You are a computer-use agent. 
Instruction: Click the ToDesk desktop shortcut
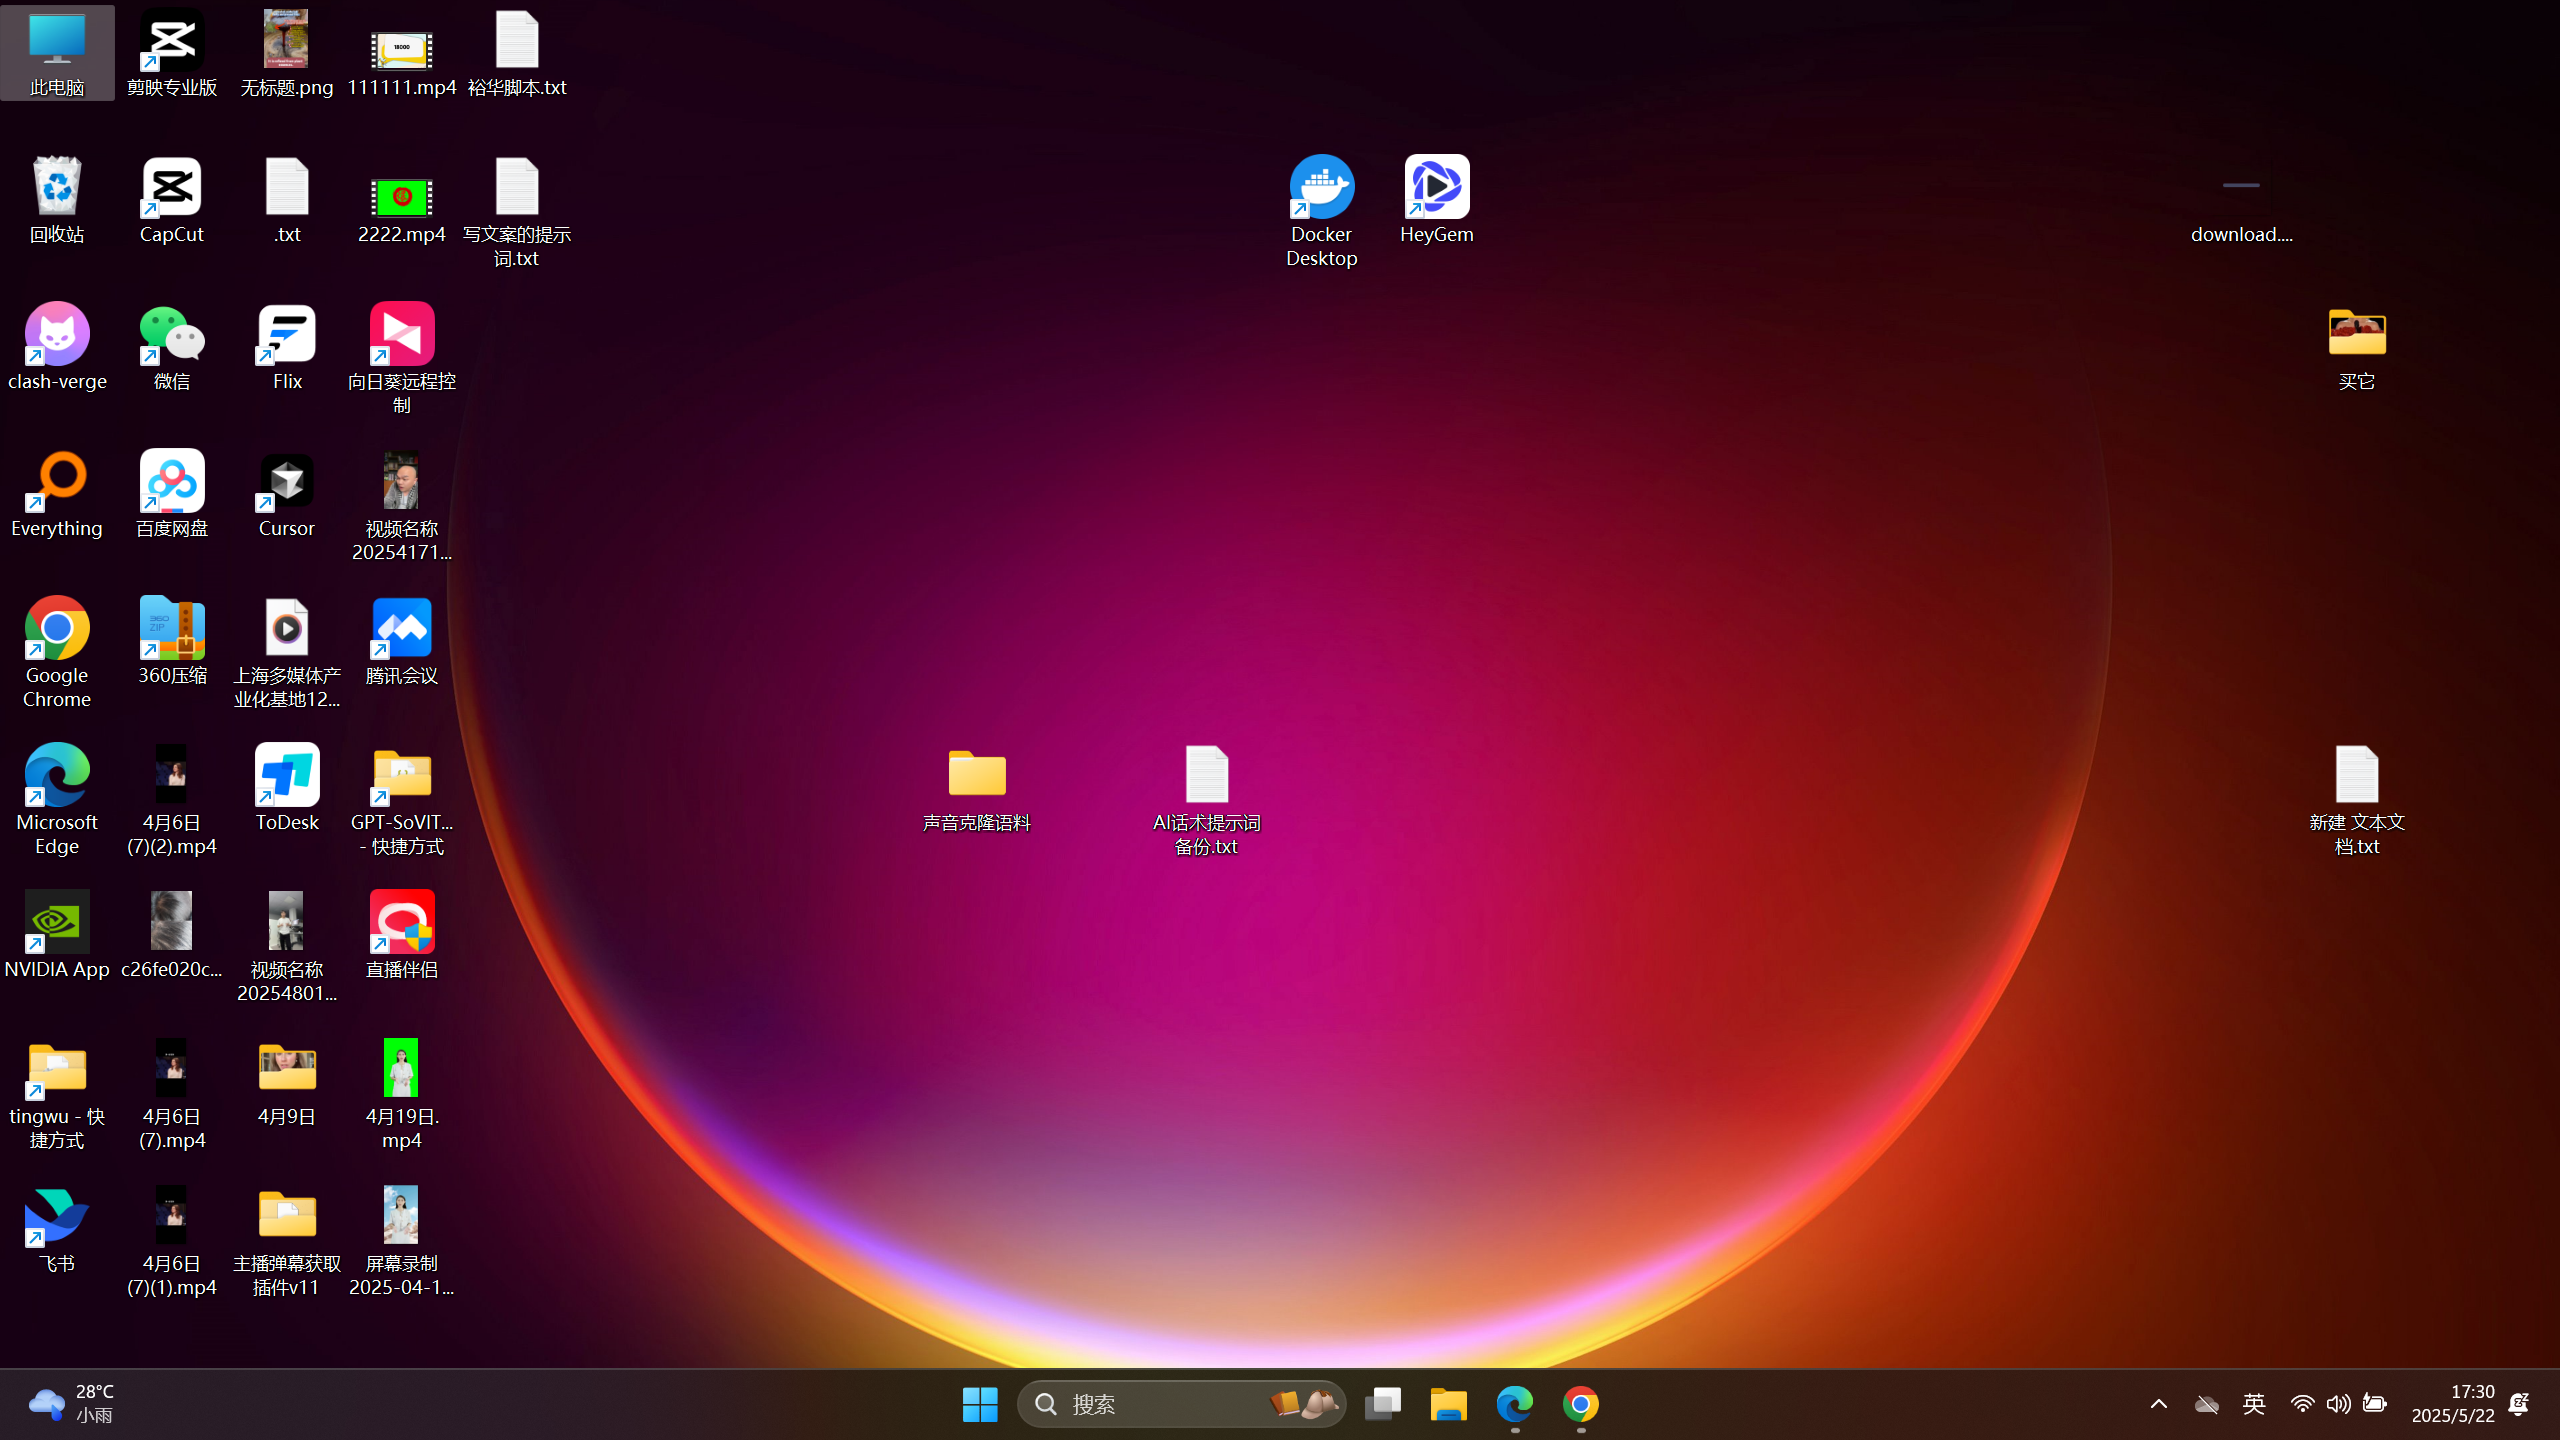(287, 777)
